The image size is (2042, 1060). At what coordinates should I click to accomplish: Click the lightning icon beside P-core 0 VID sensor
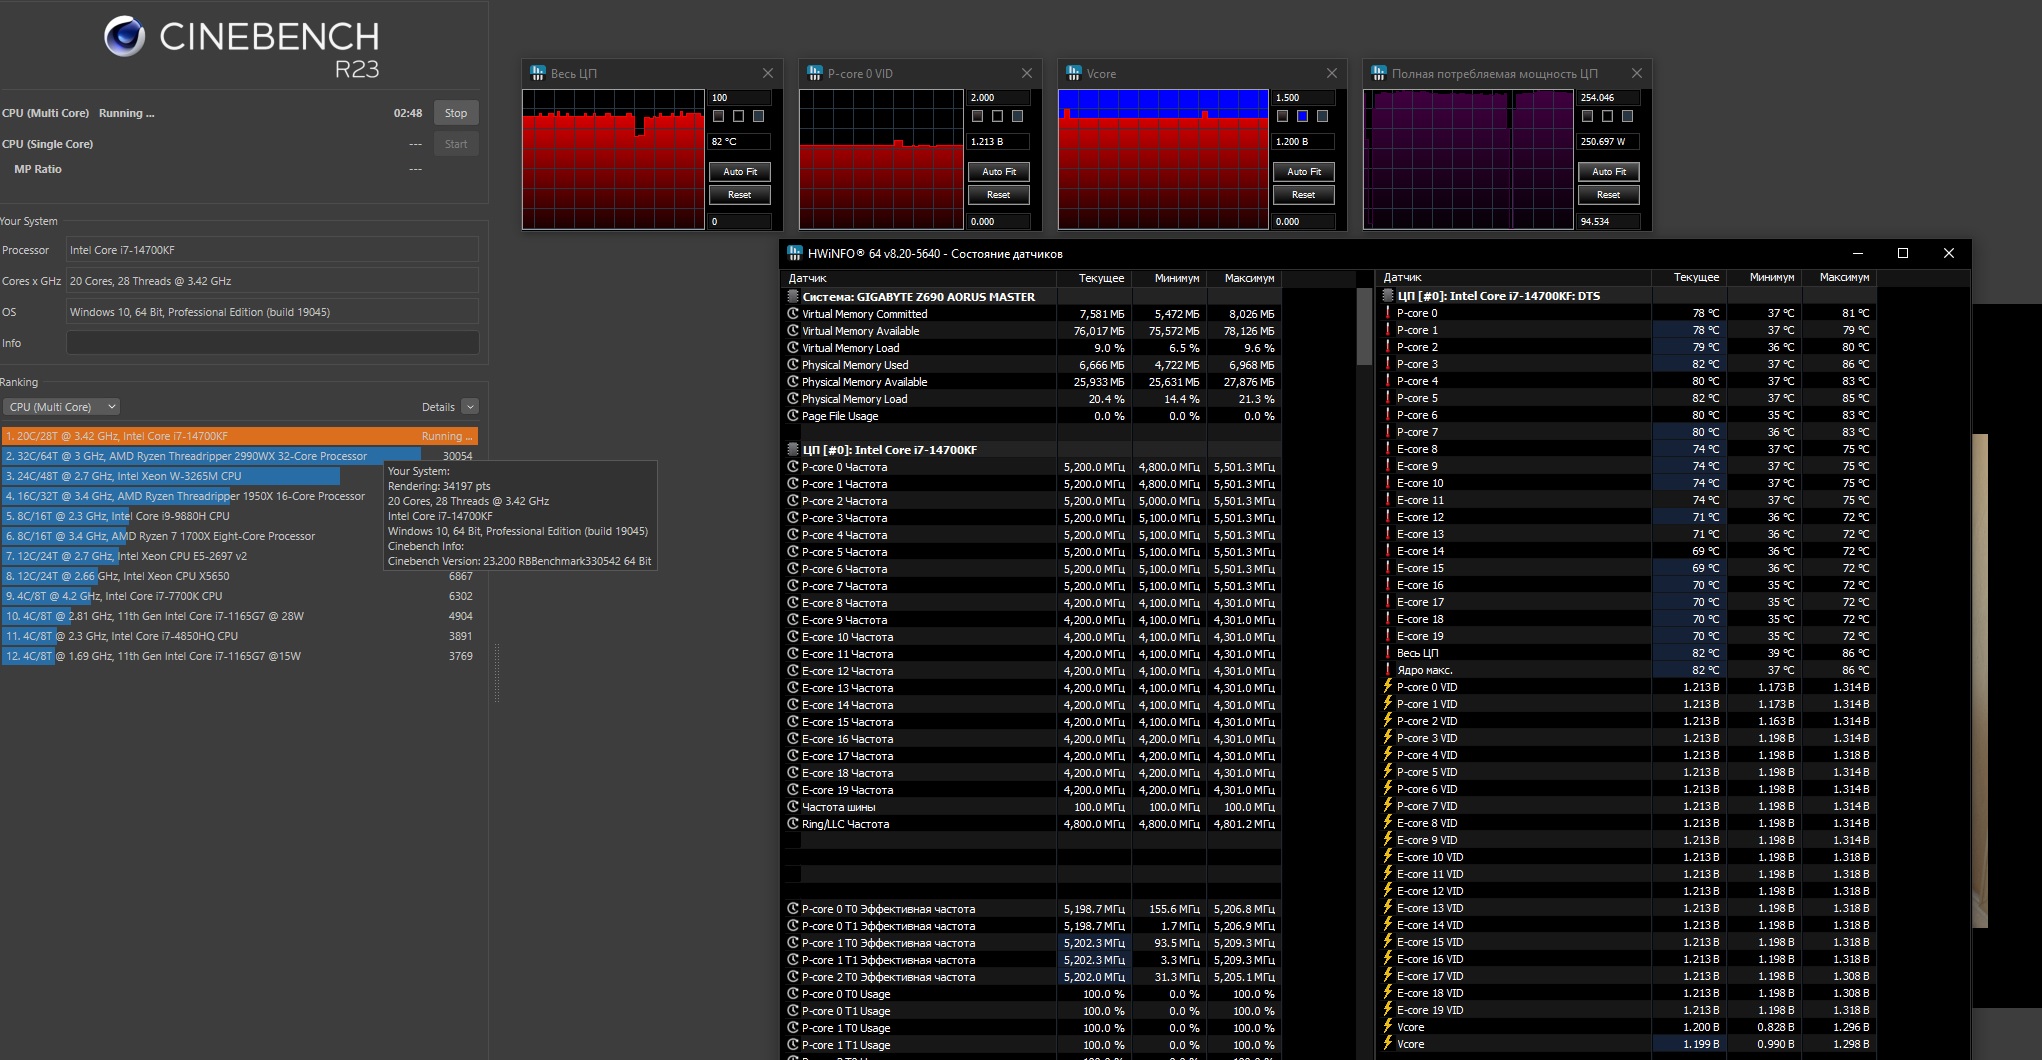click(1388, 687)
